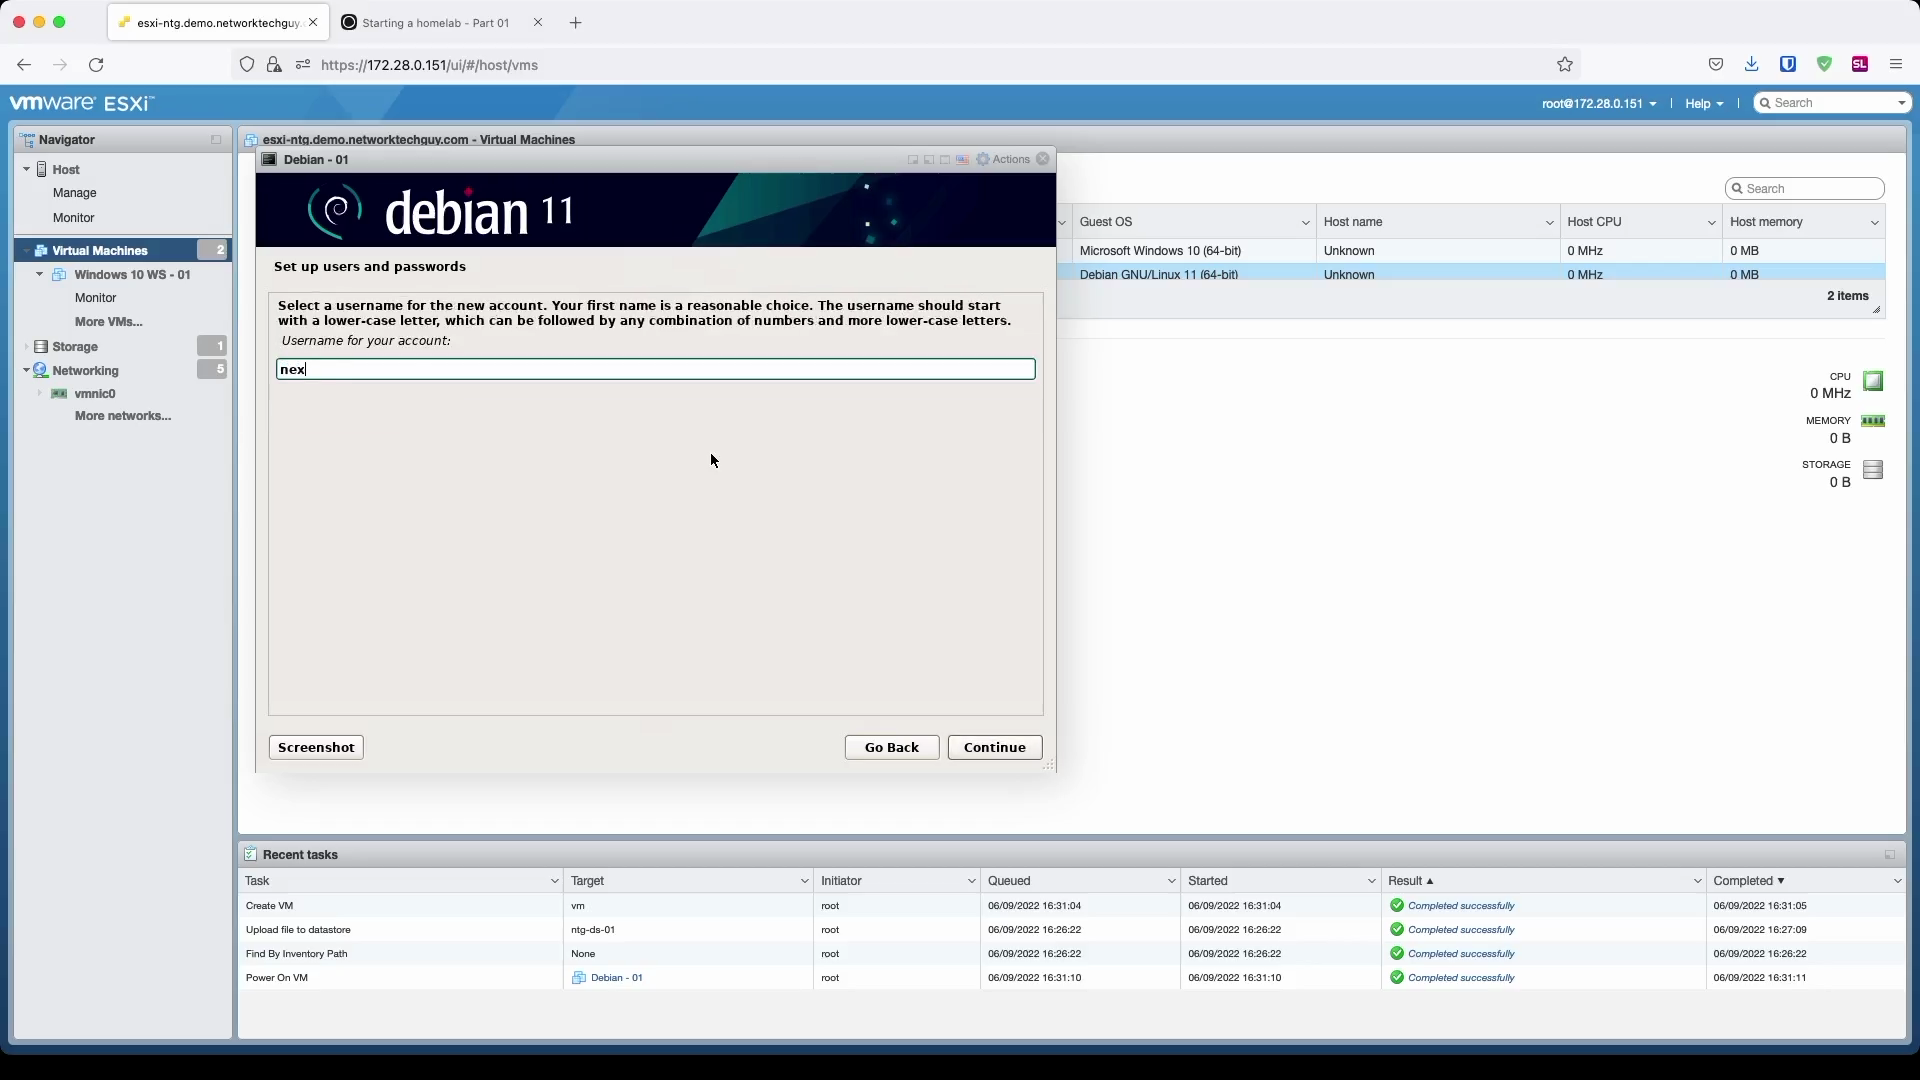Click the virtual machines Search field
The image size is (1920, 1080).
pos(1805,189)
